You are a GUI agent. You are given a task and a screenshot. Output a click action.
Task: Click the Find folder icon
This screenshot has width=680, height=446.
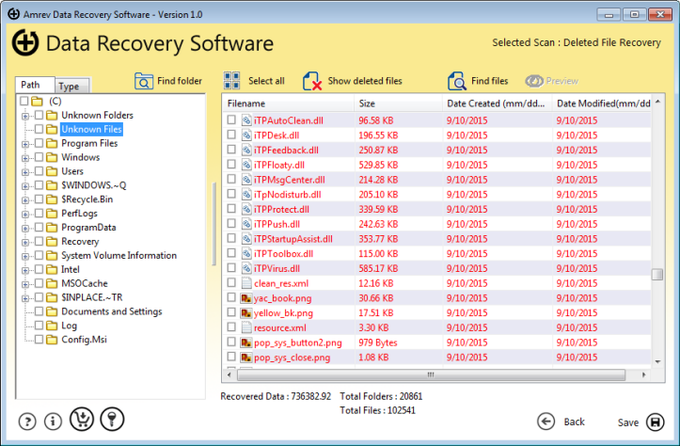click(144, 81)
